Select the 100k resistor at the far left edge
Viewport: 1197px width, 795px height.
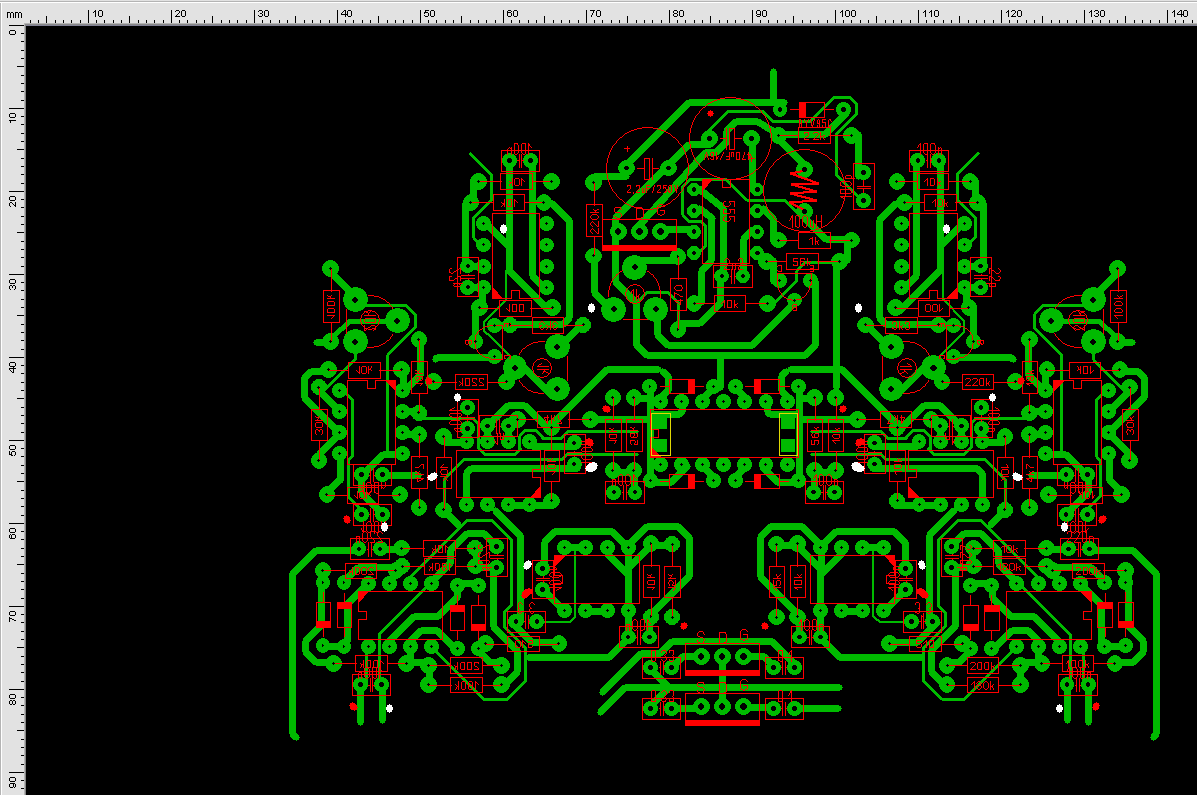331,306
